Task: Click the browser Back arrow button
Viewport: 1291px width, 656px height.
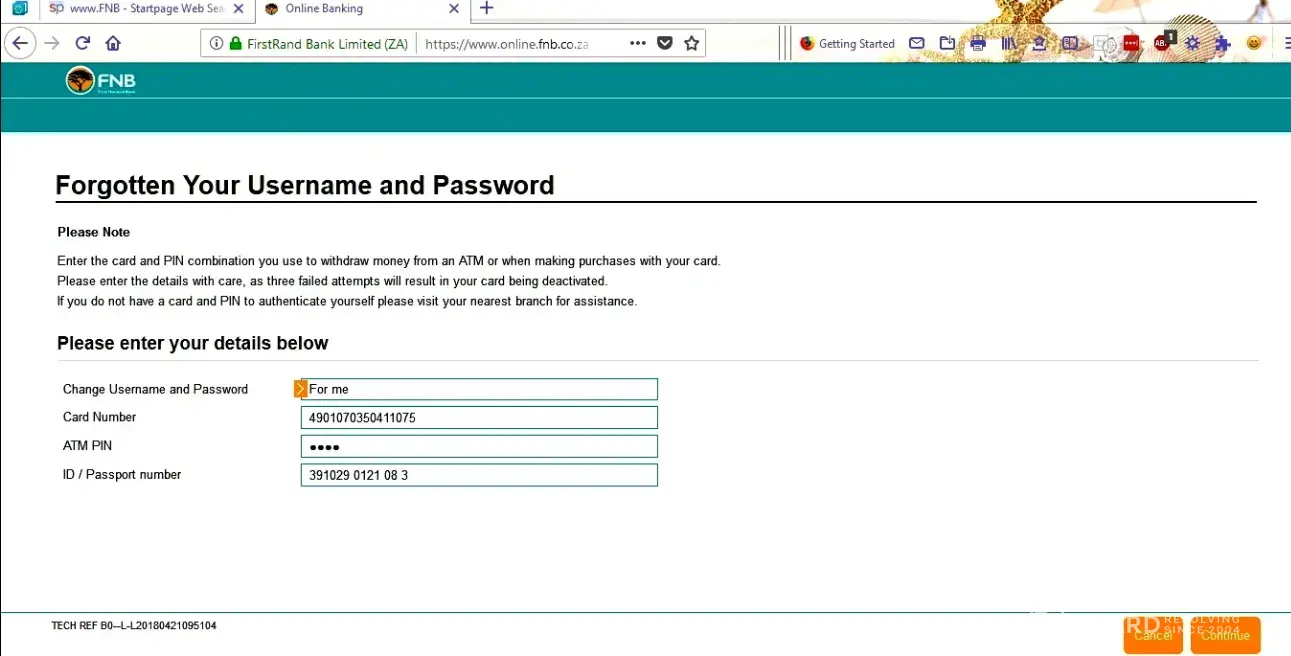Action: (19, 44)
